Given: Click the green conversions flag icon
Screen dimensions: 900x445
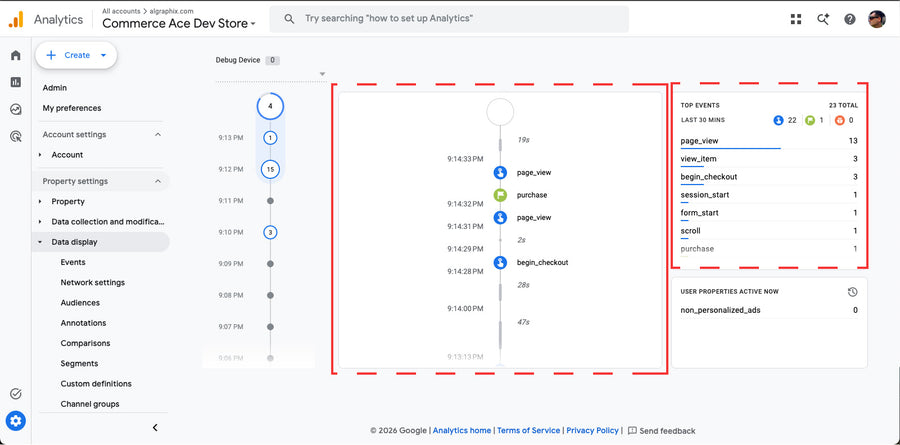Looking at the screenshot, I should [x=809, y=121].
